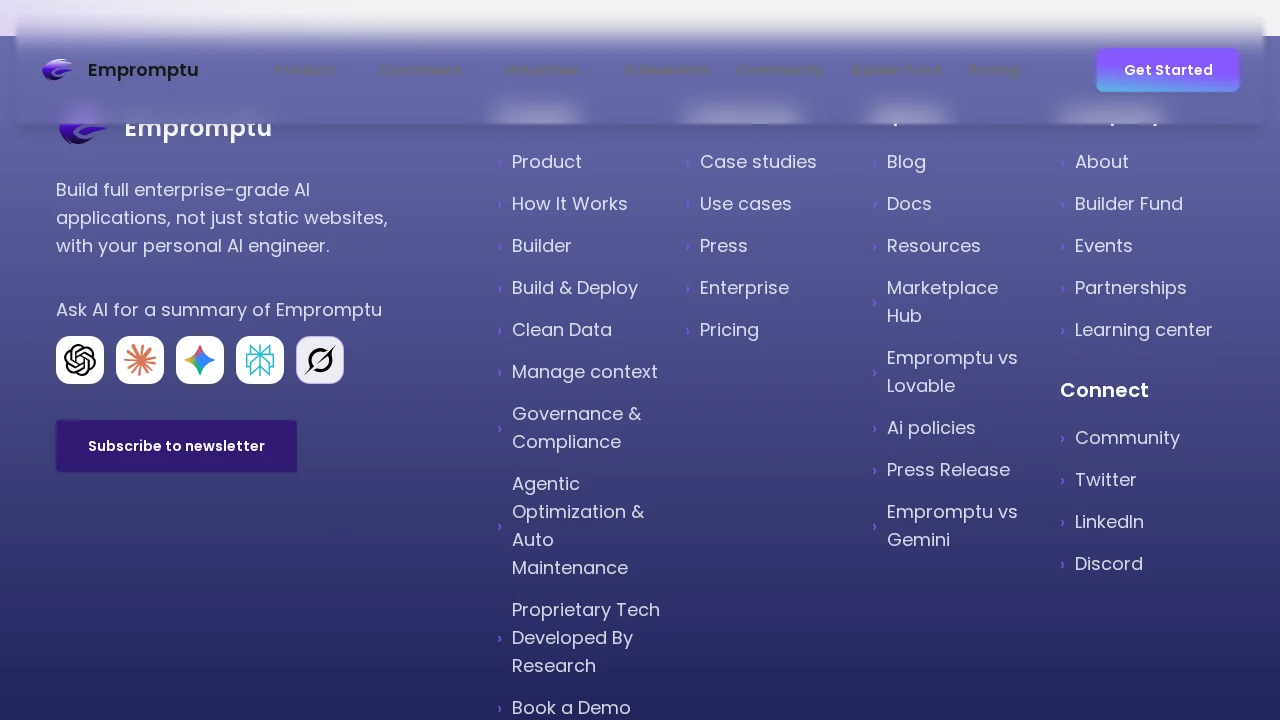Open the Book a Demo link
The height and width of the screenshot is (720, 1280).
coord(571,708)
